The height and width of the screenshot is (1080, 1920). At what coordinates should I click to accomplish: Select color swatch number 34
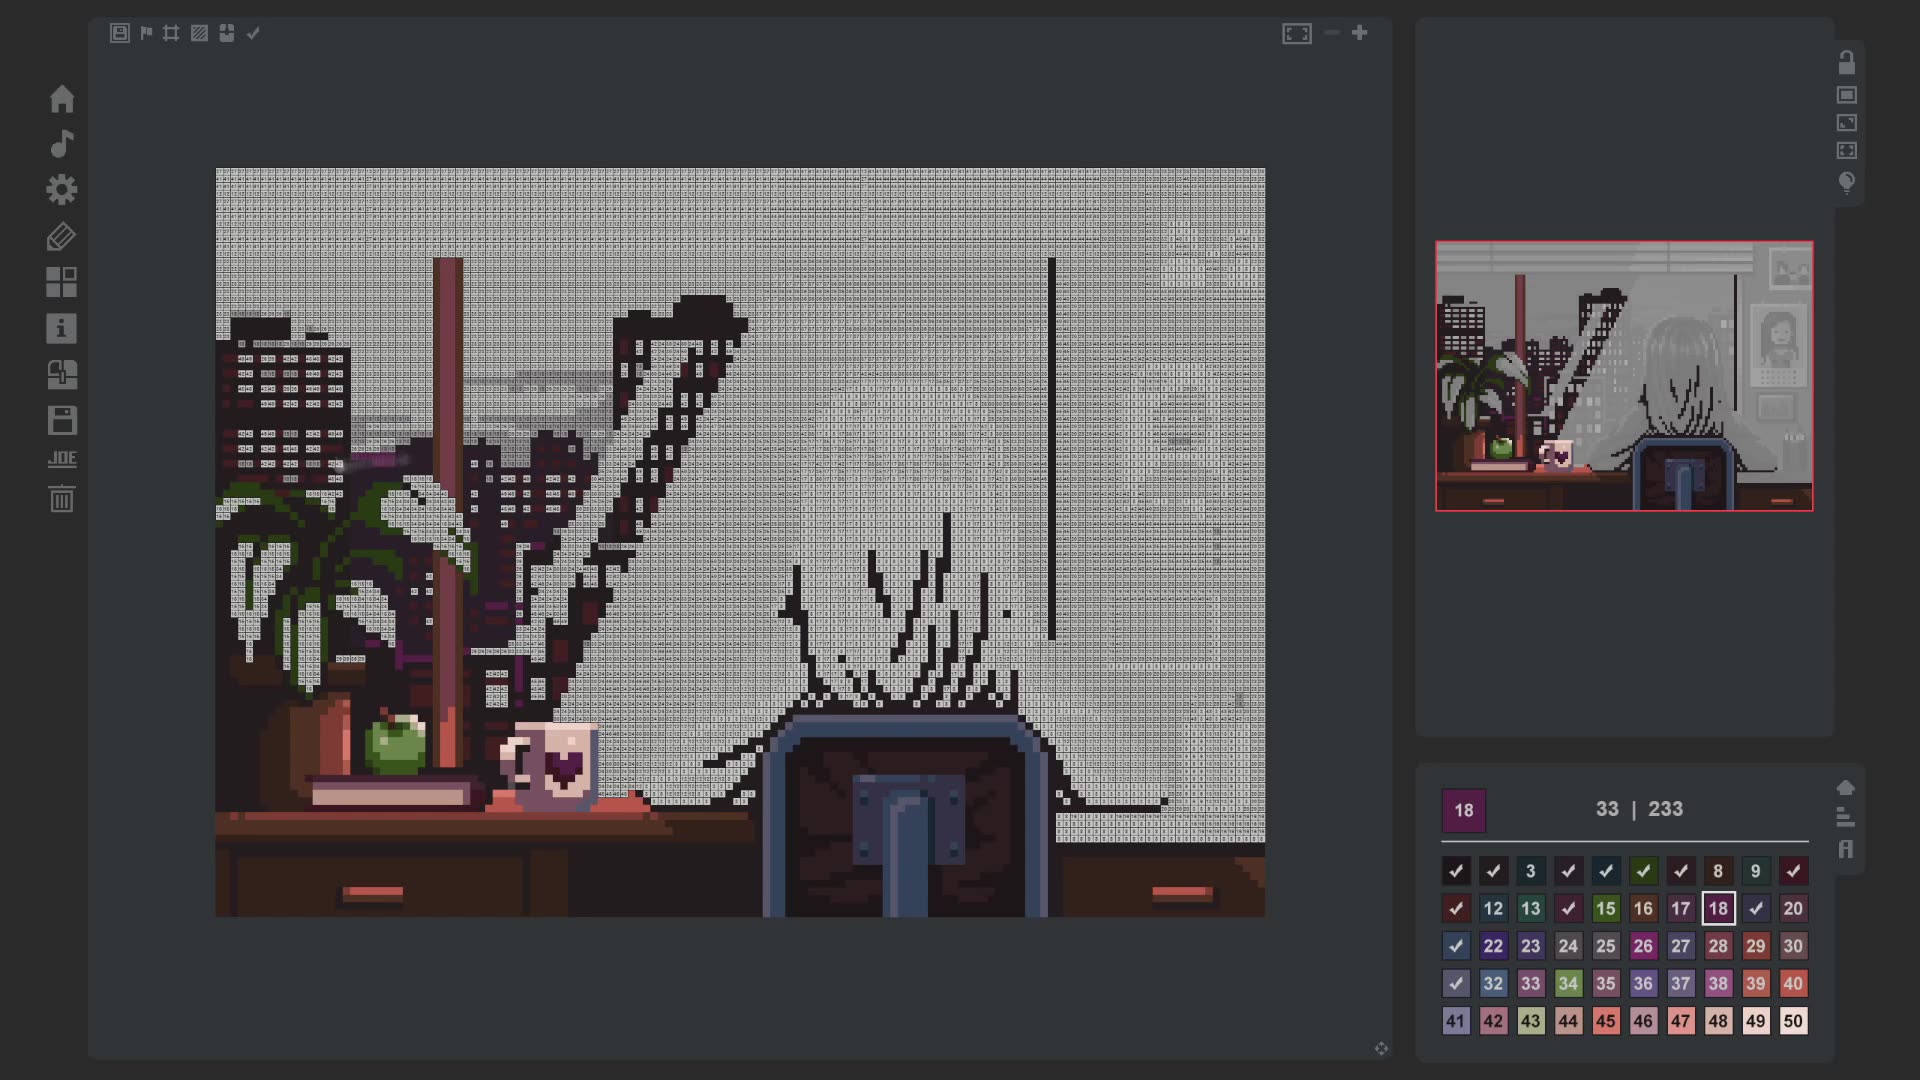[1568, 984]
